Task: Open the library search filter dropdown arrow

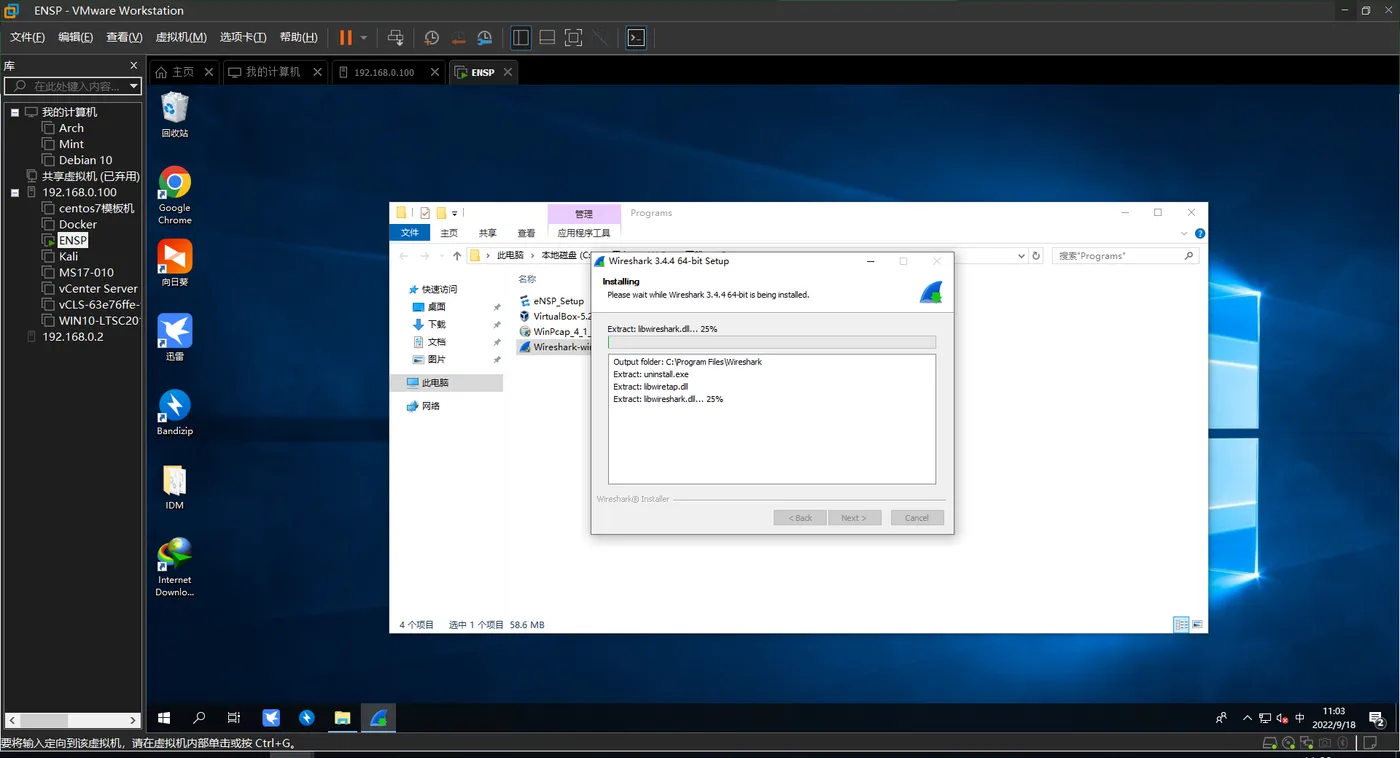Action: (x=133, y=87)
